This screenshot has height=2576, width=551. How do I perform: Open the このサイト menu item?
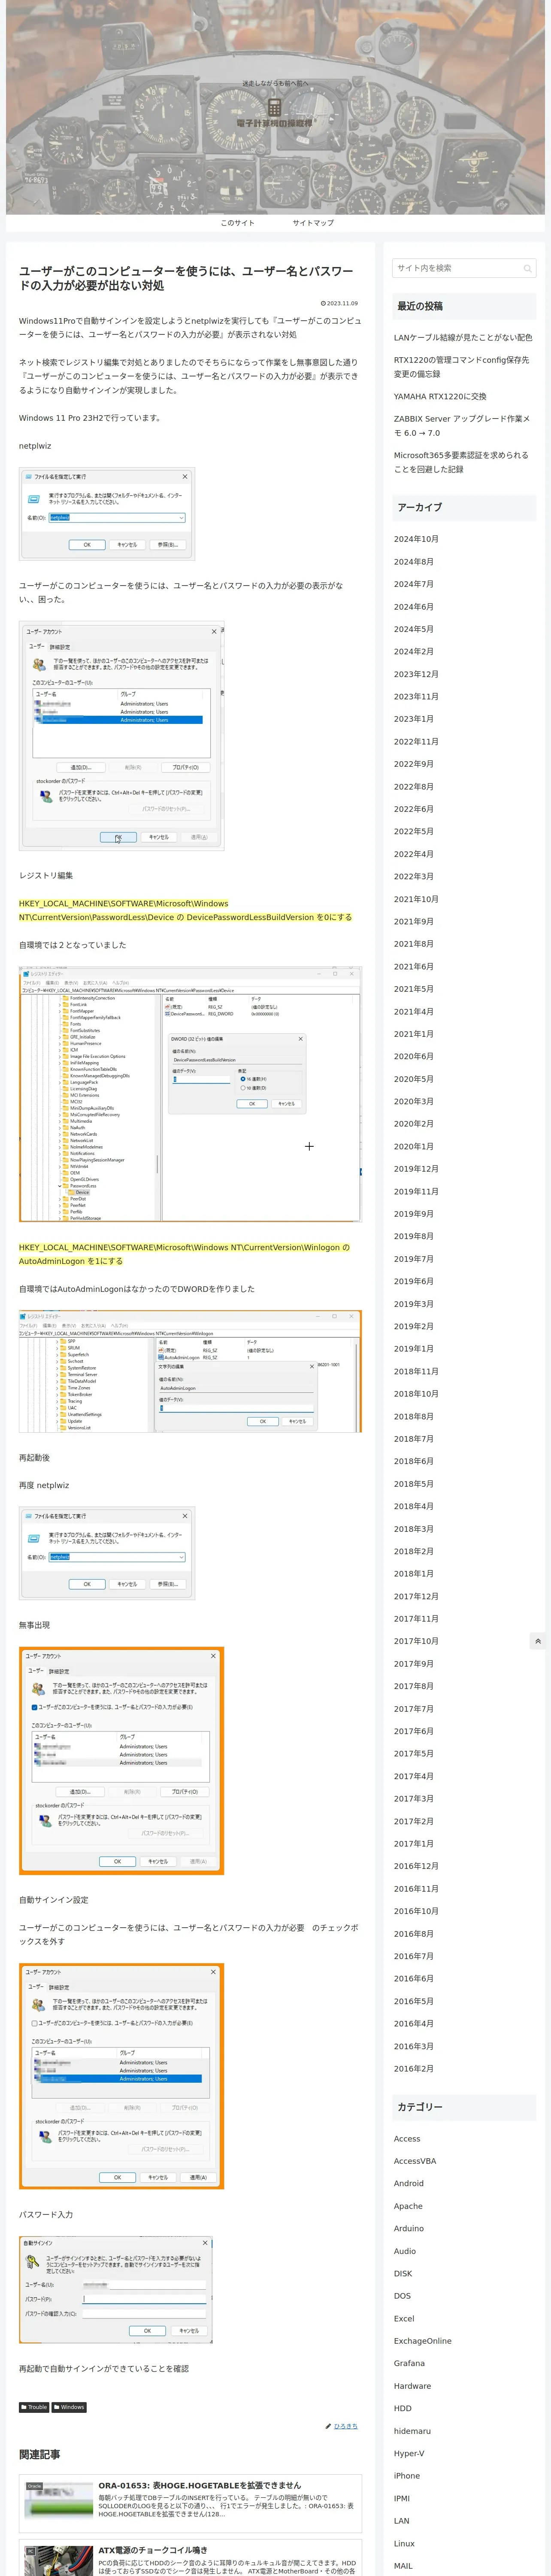coord(237,223)
